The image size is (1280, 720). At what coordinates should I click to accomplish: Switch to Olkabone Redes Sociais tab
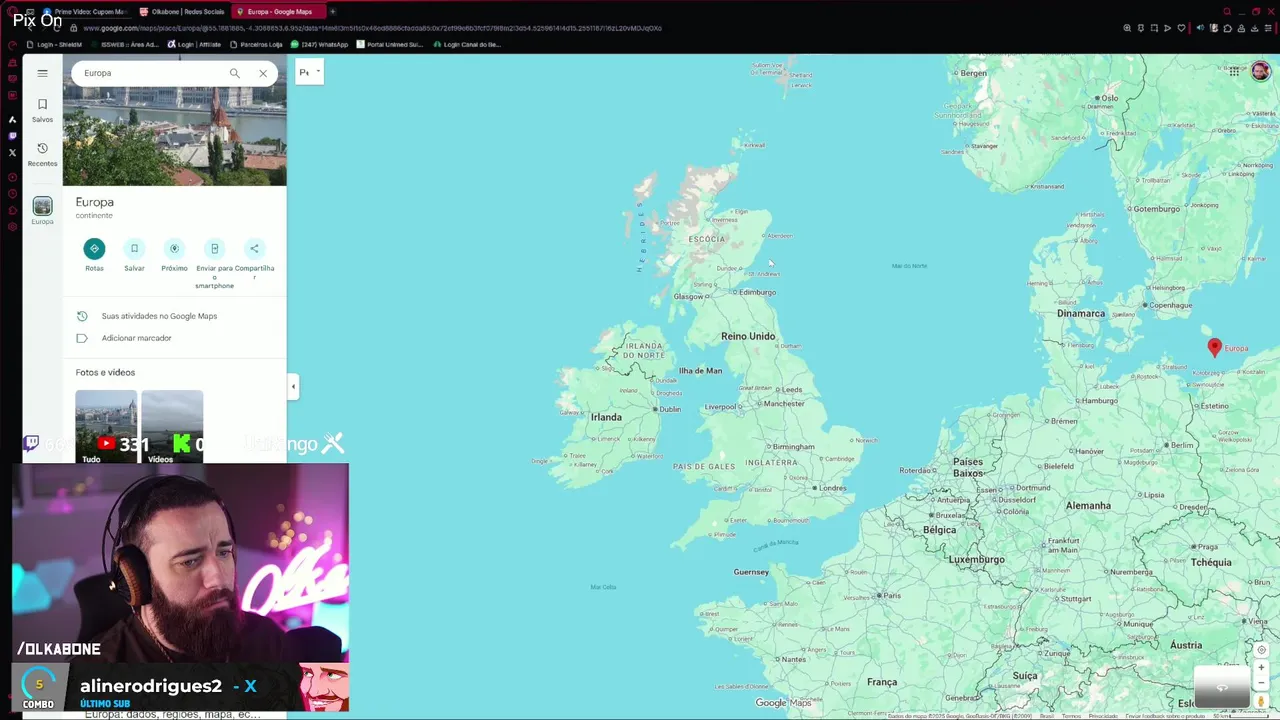tap(180, 12)
